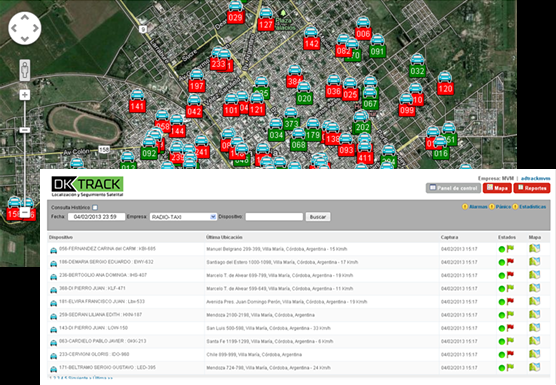Zoom out the map with the bottom minus button
556x385 pixels.
click(24, 212)
